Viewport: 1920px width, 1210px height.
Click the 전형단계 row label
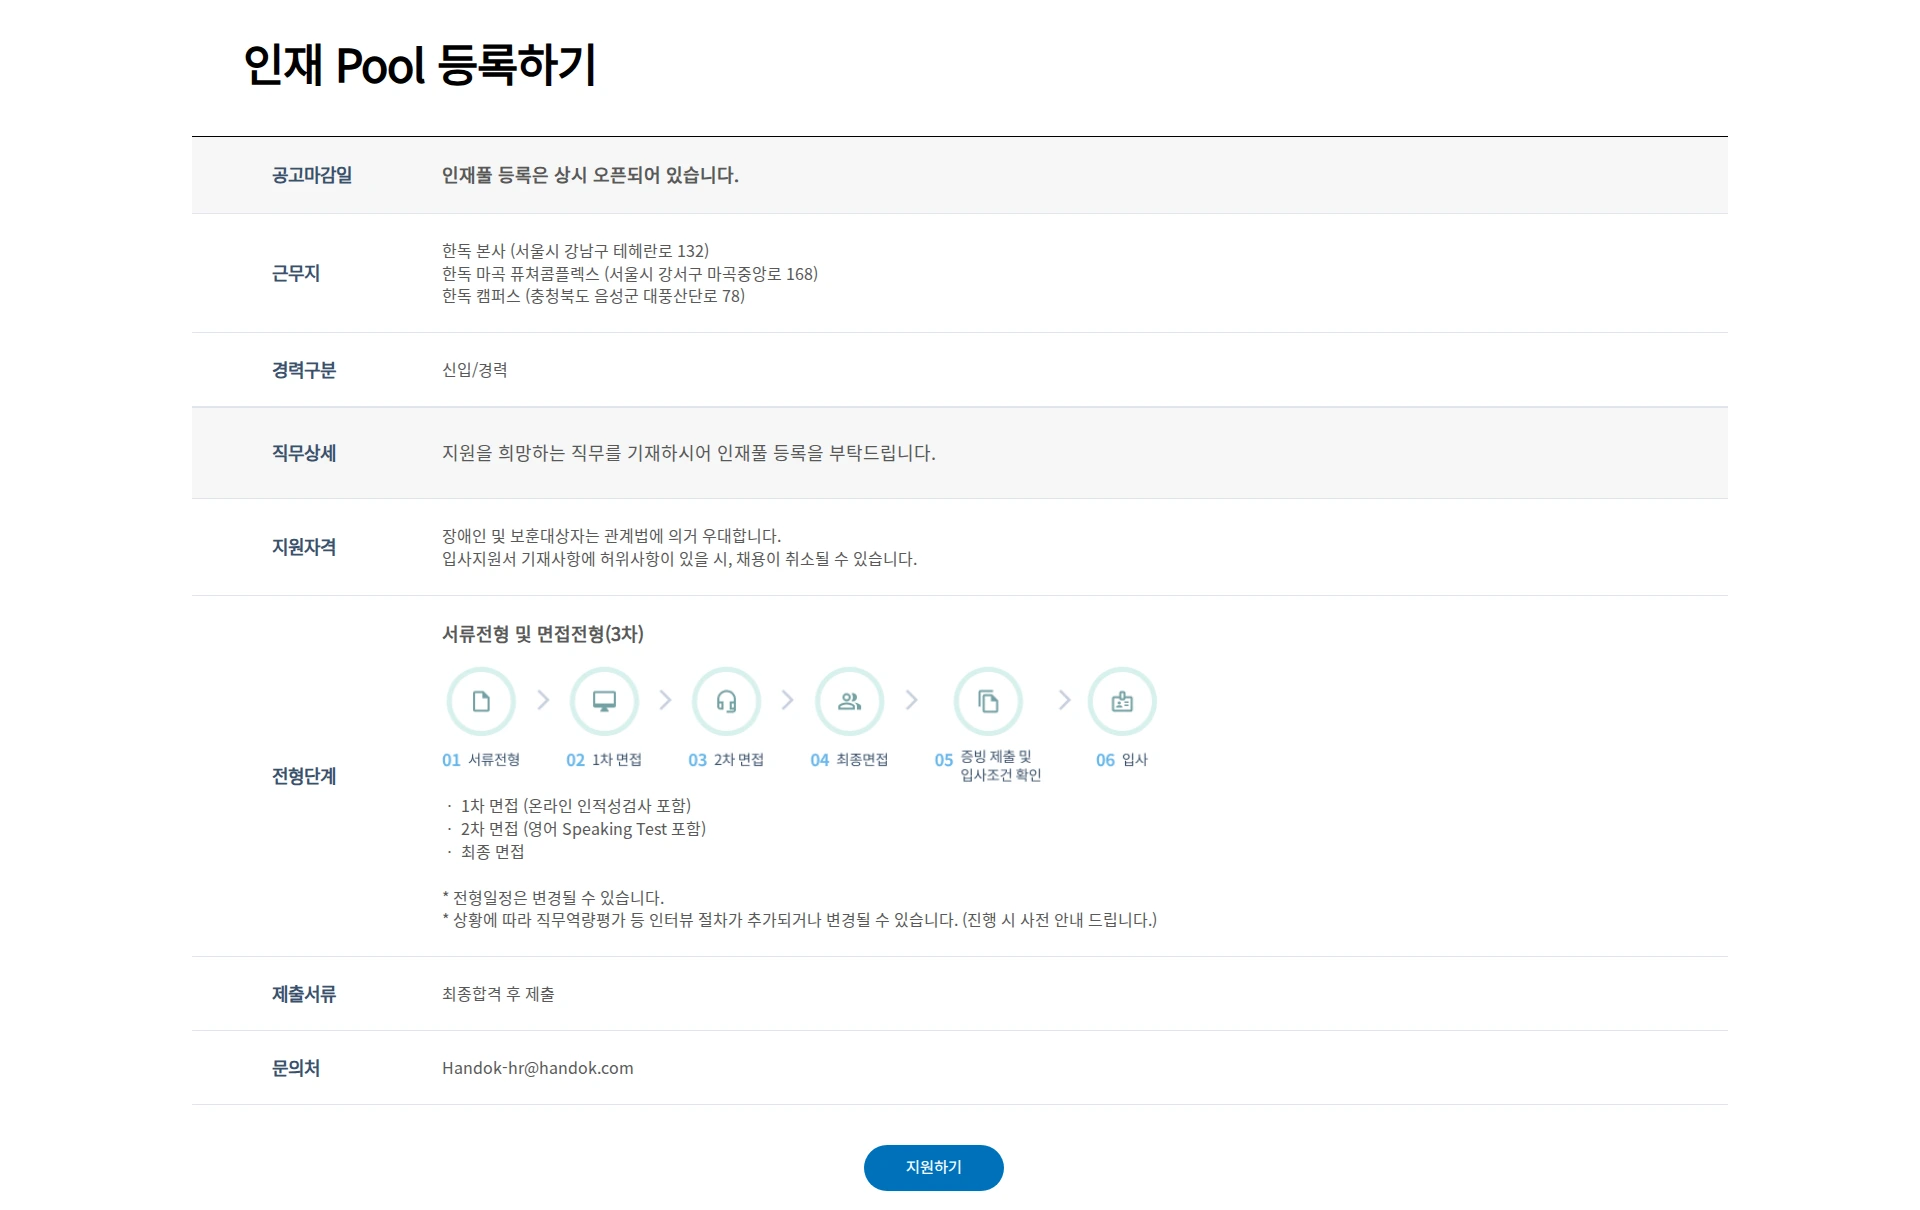(304, 776)
